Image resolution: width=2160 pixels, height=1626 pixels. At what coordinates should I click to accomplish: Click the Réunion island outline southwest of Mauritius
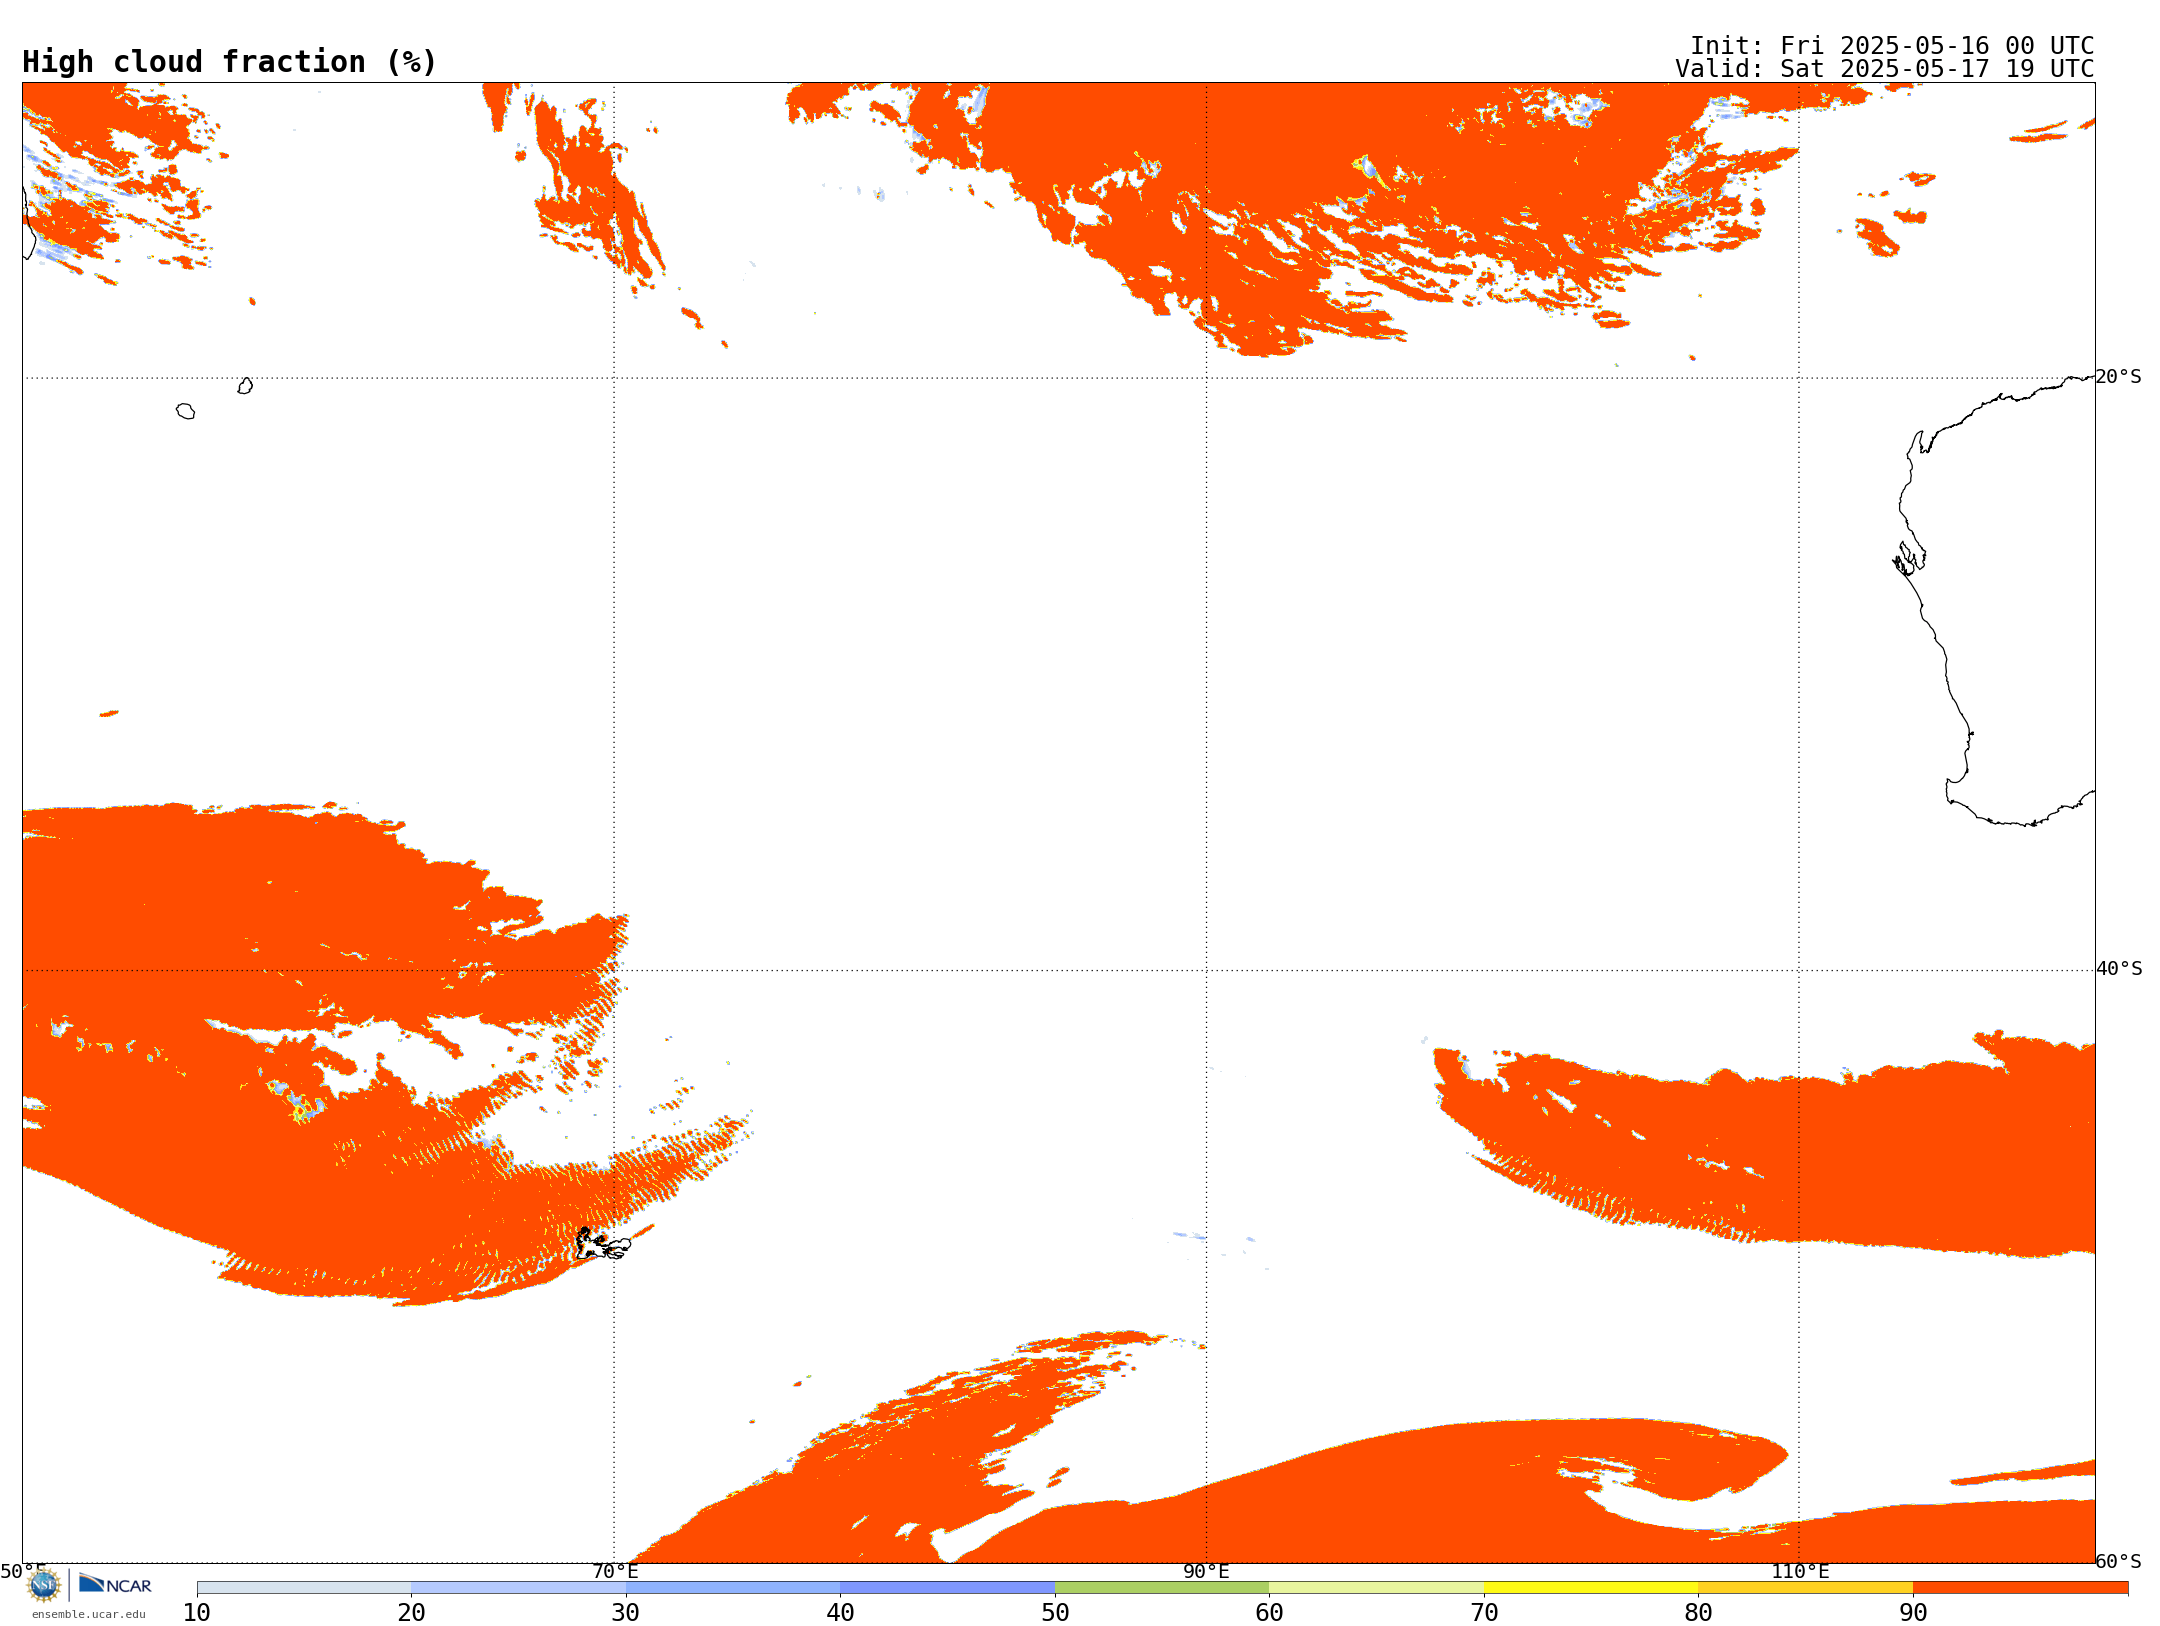pyautogui.click(x=185, y=411)
